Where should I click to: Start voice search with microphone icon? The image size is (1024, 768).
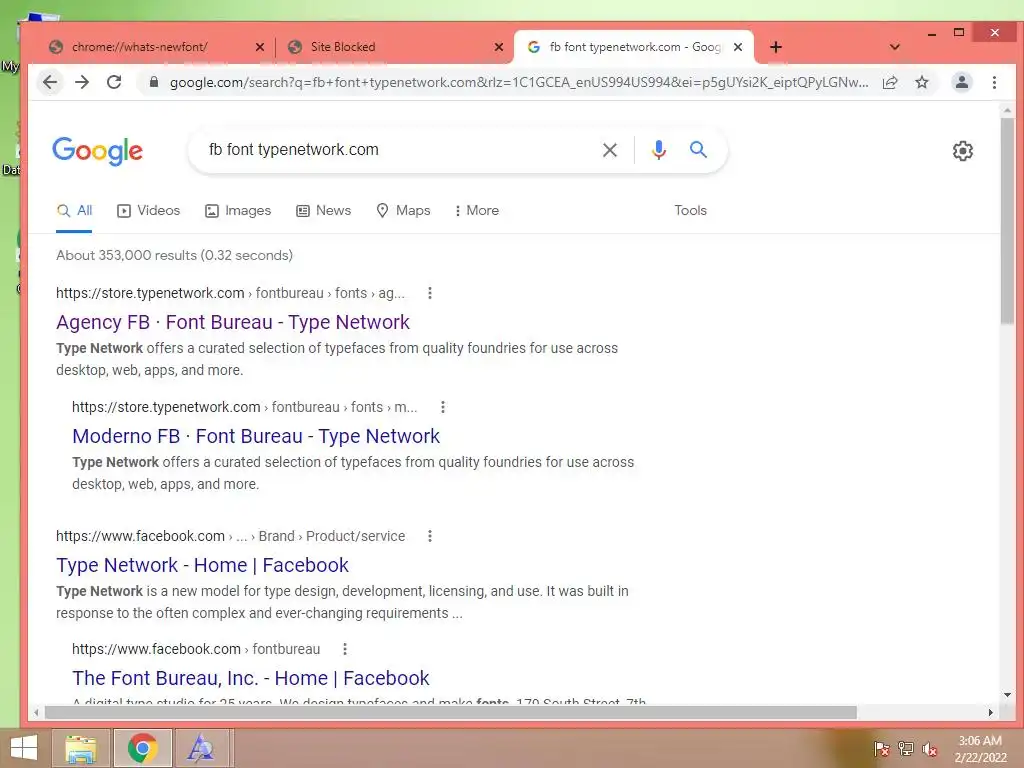coord(658,150)
